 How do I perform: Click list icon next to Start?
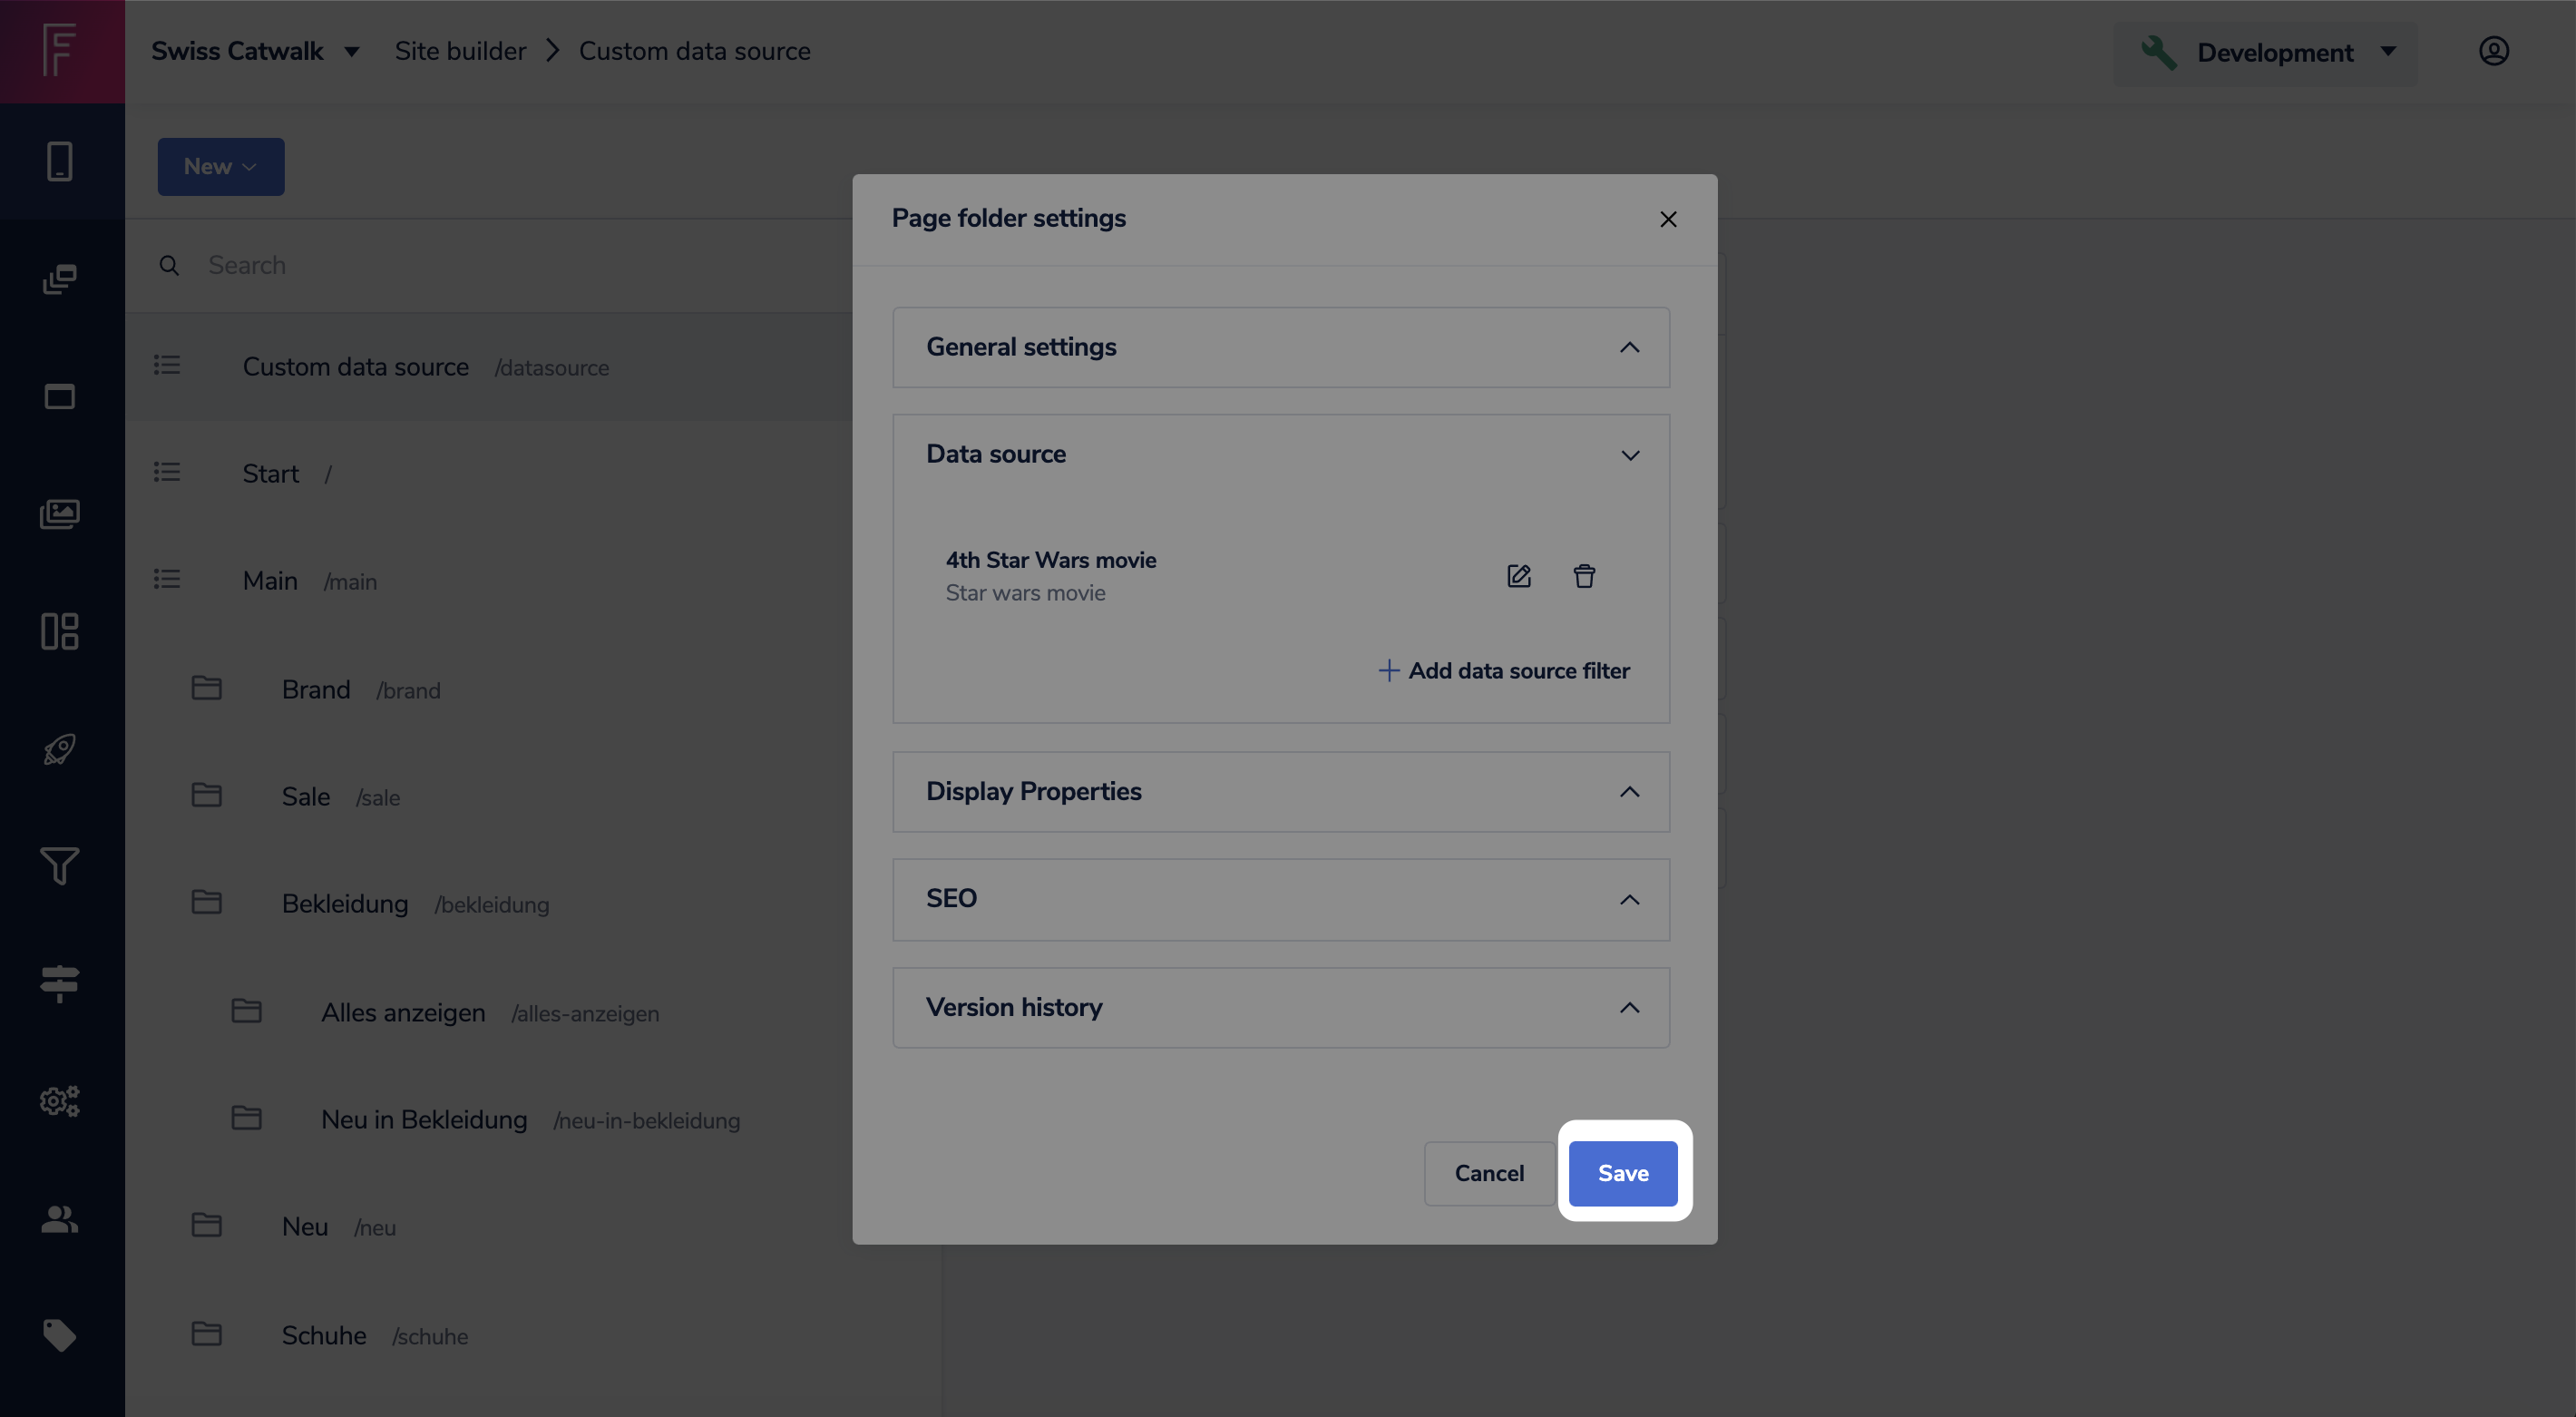(x=167, y=473)
